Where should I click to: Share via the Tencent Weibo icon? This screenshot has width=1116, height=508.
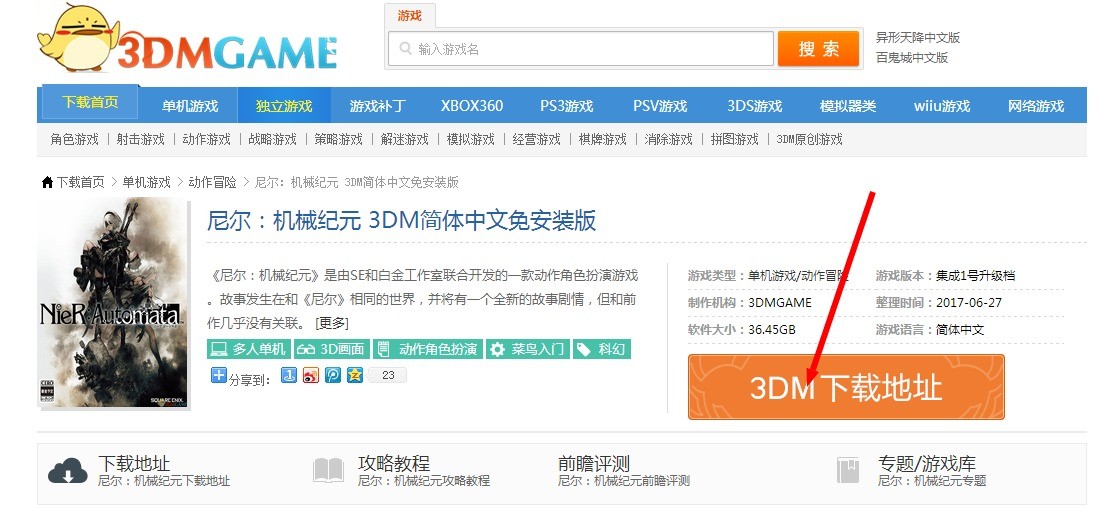coord(333,375)
